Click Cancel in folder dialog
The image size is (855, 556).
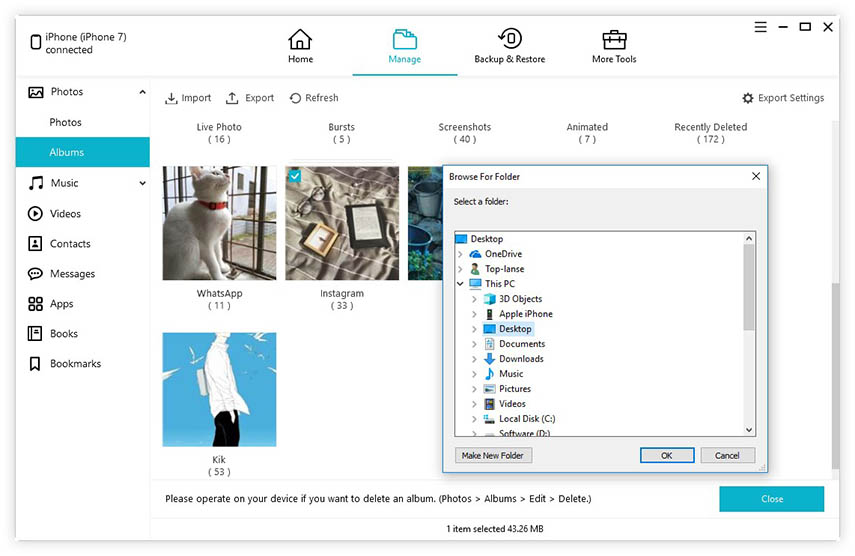[x=727, y=456]
